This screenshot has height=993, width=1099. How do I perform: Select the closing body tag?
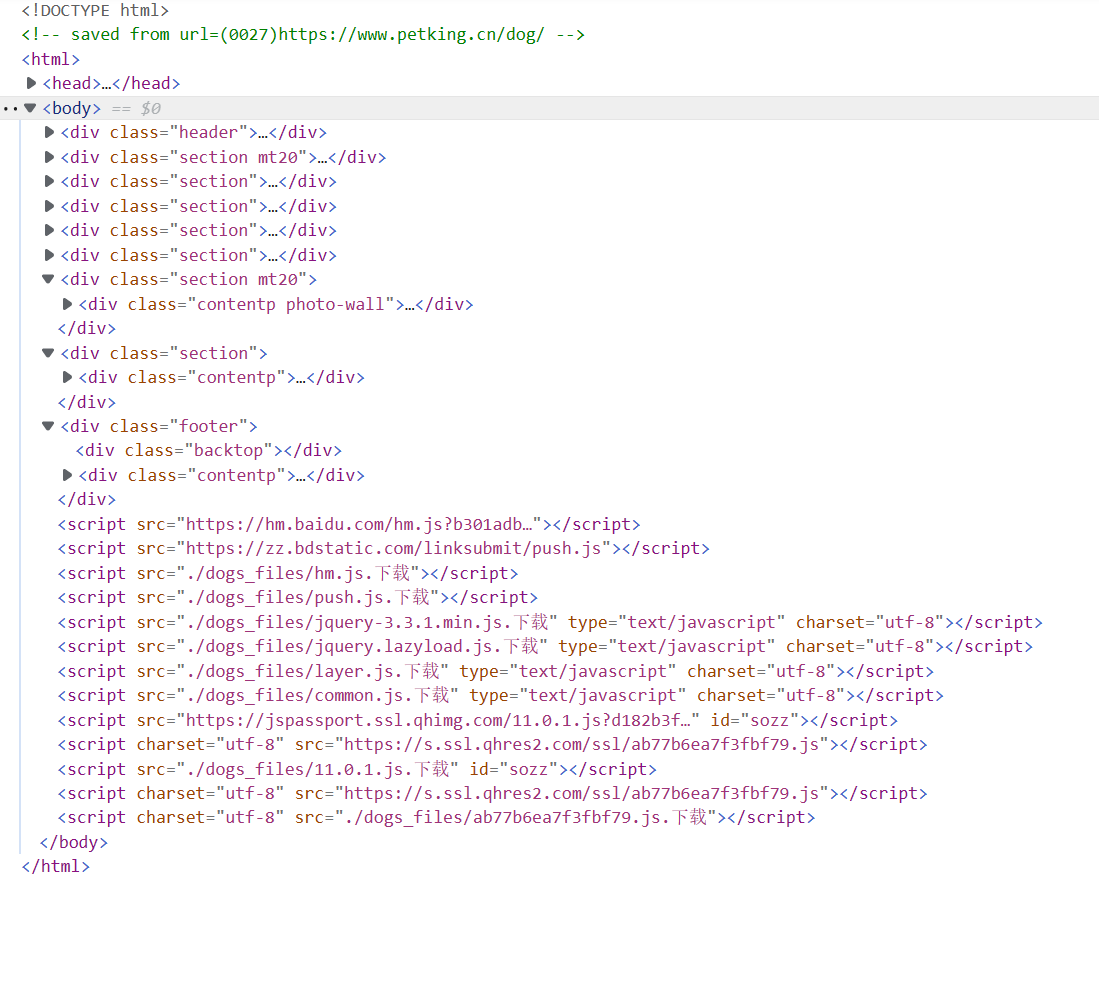pos(74,842)
